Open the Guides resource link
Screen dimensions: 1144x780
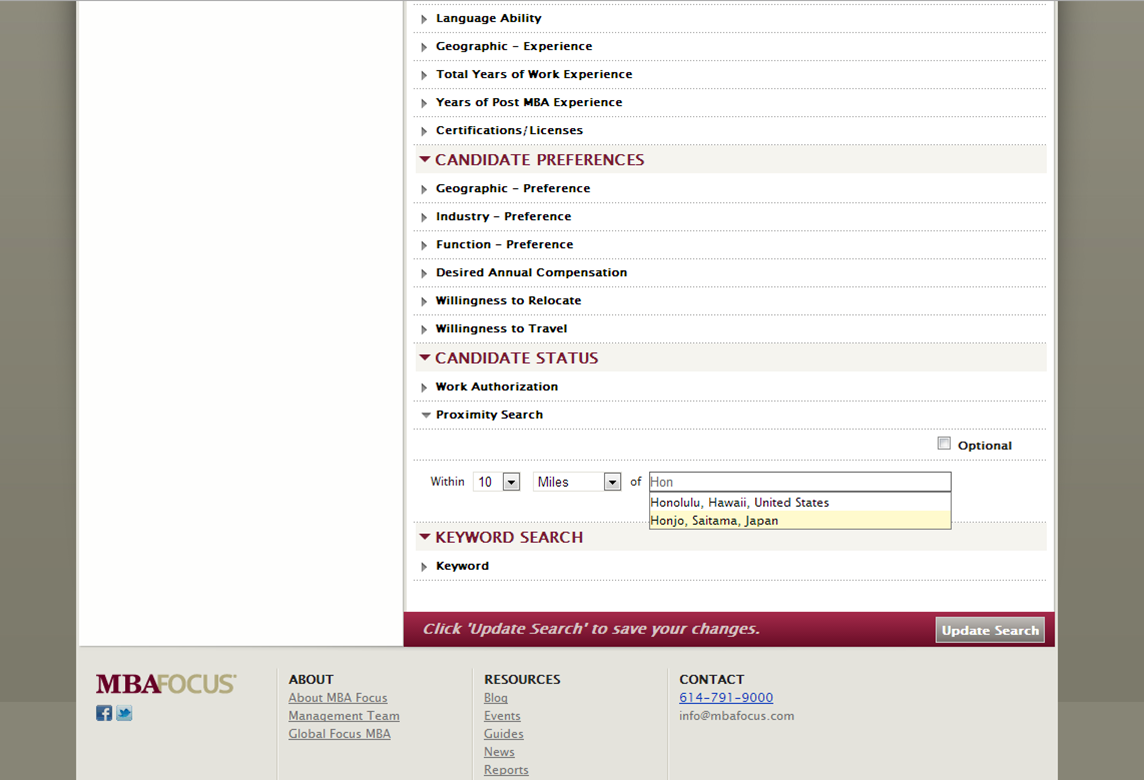pos(503,733)
